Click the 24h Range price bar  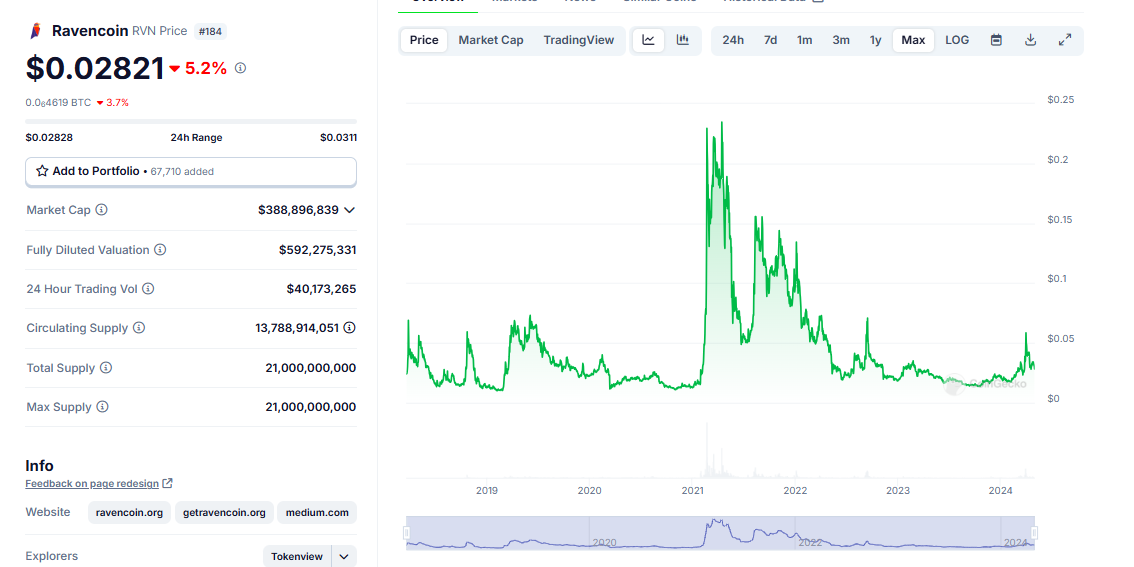191,122
